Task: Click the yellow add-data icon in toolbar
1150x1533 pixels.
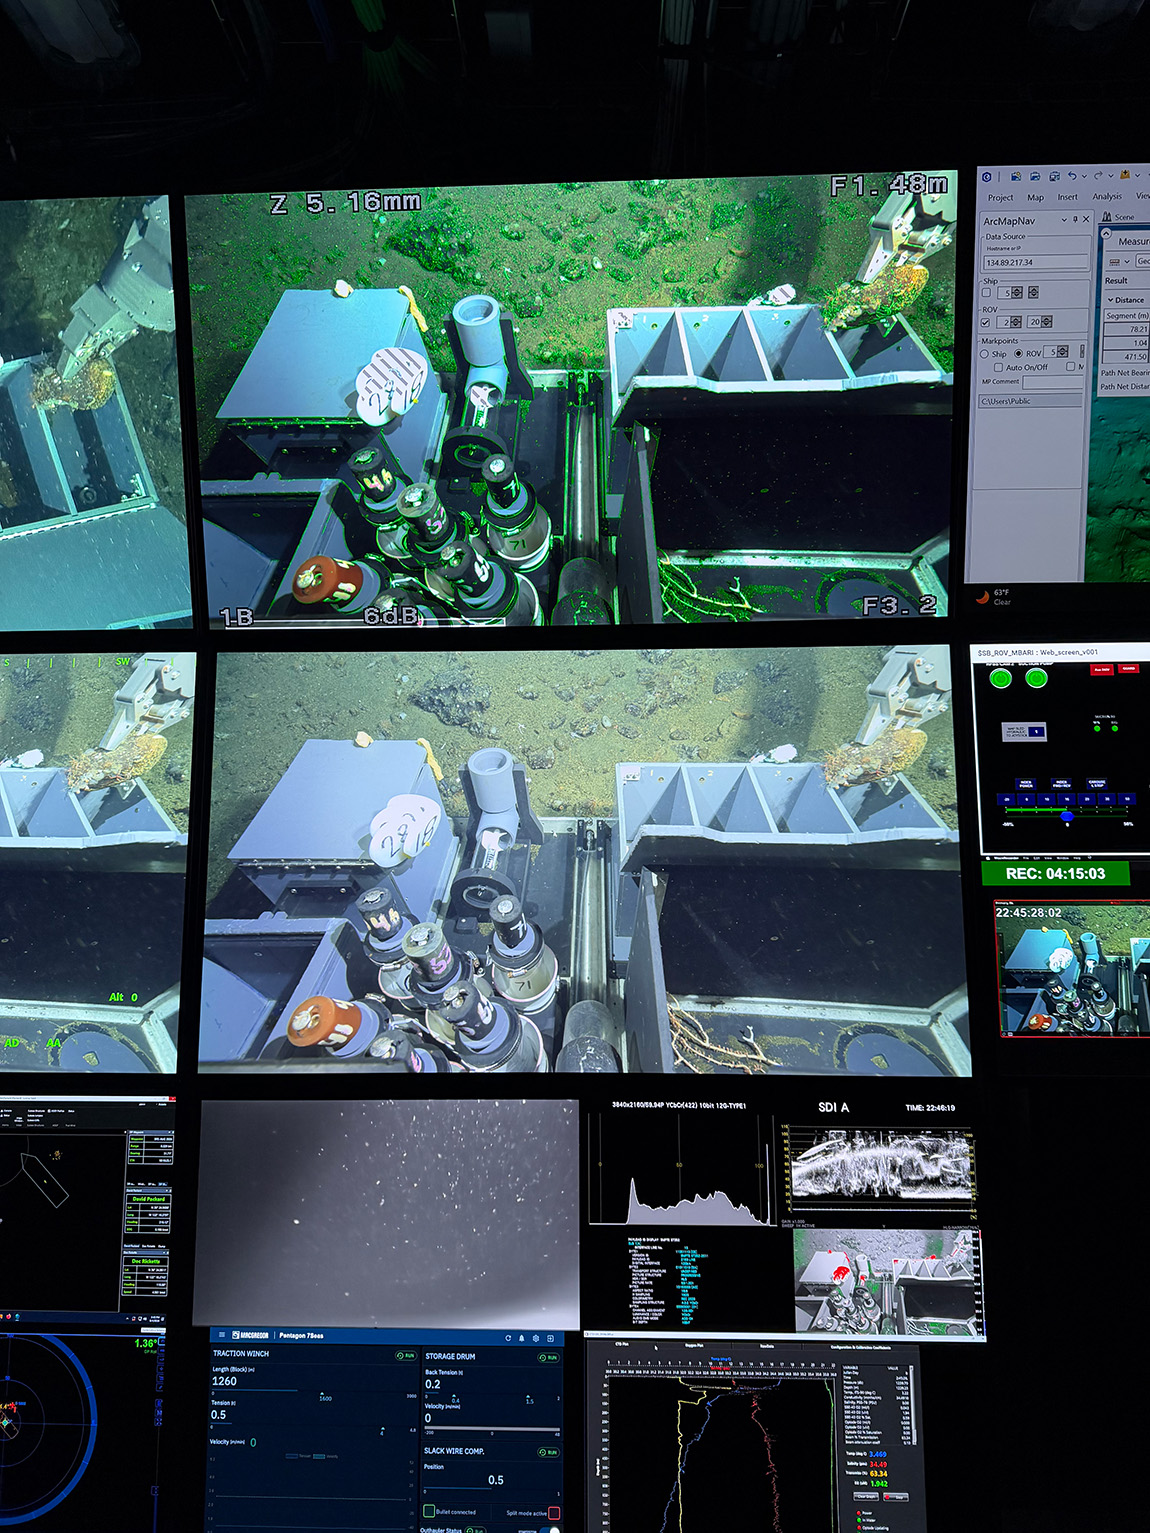Action: point(1125,175)
